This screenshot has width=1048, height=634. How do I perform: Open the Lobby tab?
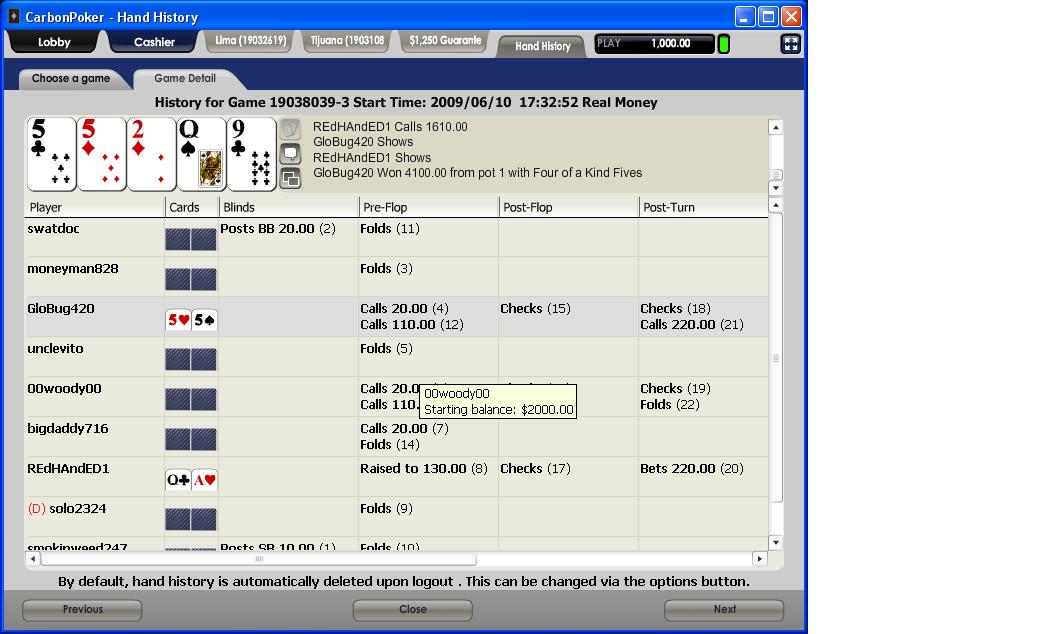[x=53, y=42]
